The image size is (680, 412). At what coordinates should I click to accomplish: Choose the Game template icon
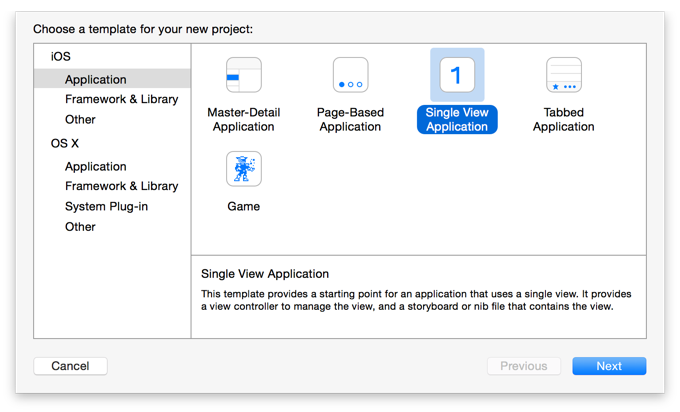(x=244, y=169)
